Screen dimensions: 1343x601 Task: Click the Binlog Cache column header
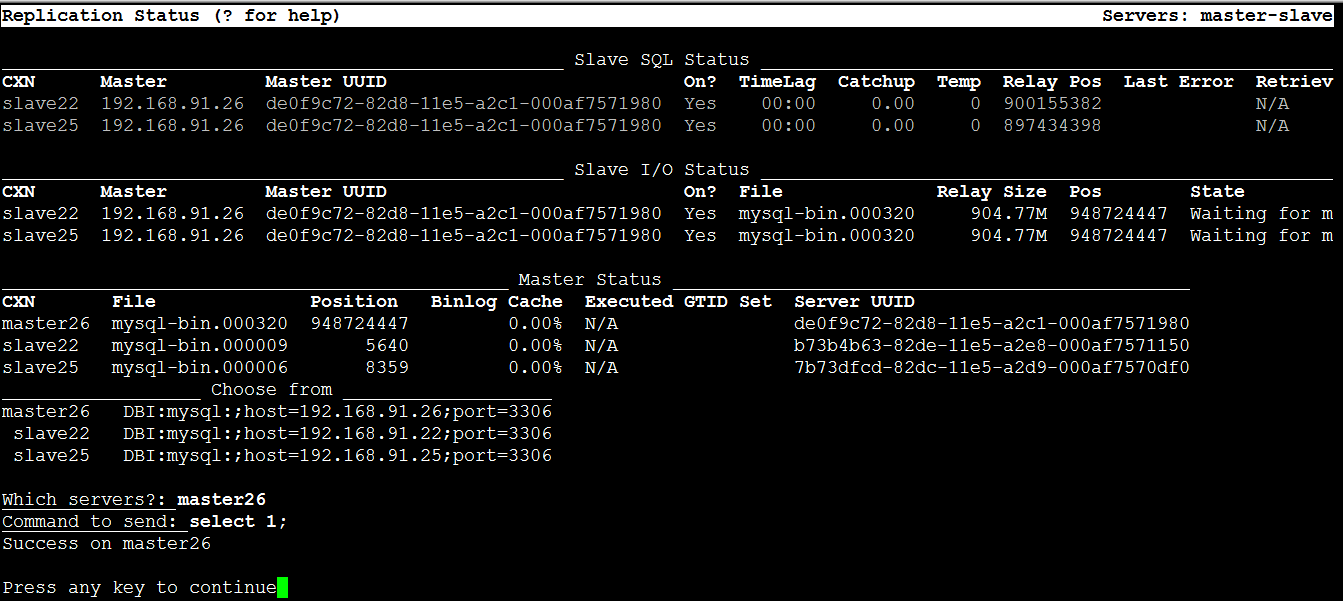(497, 302)
